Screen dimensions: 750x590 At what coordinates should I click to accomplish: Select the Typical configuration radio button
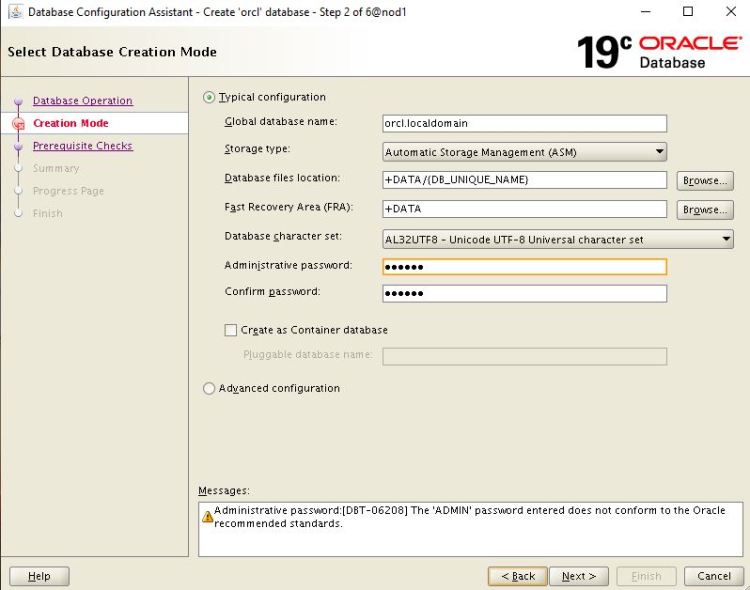tap(209, 97)
